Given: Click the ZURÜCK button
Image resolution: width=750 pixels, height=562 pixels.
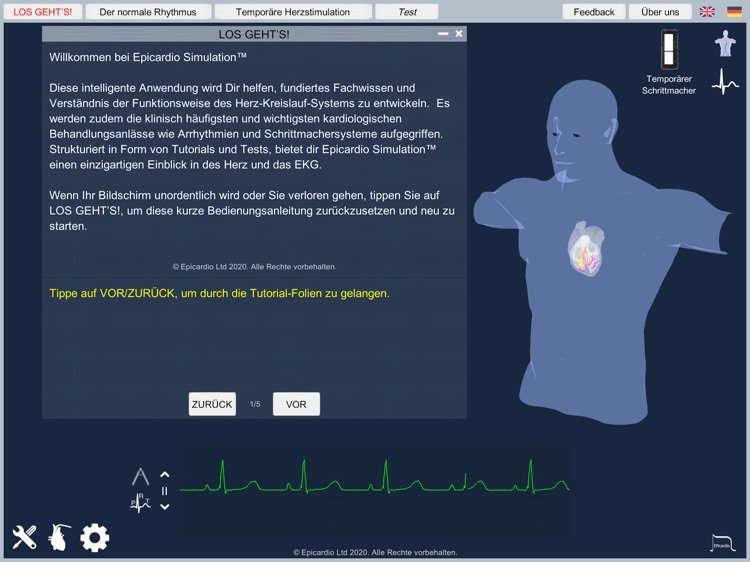Looking at the screenshot, I should click(212, 404).
